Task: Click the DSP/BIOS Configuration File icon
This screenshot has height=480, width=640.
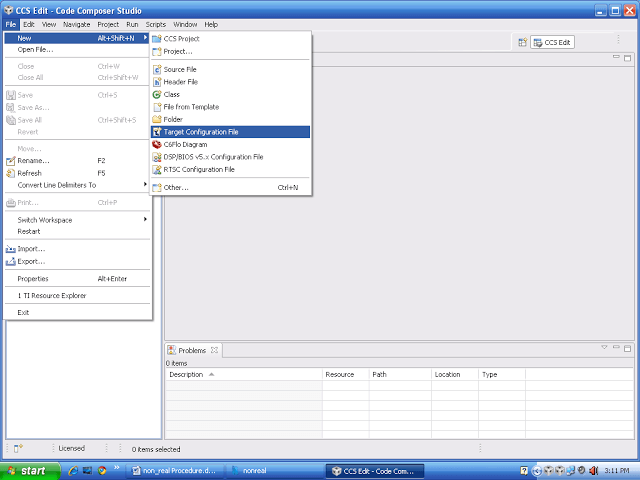Action: click(157, 157)
